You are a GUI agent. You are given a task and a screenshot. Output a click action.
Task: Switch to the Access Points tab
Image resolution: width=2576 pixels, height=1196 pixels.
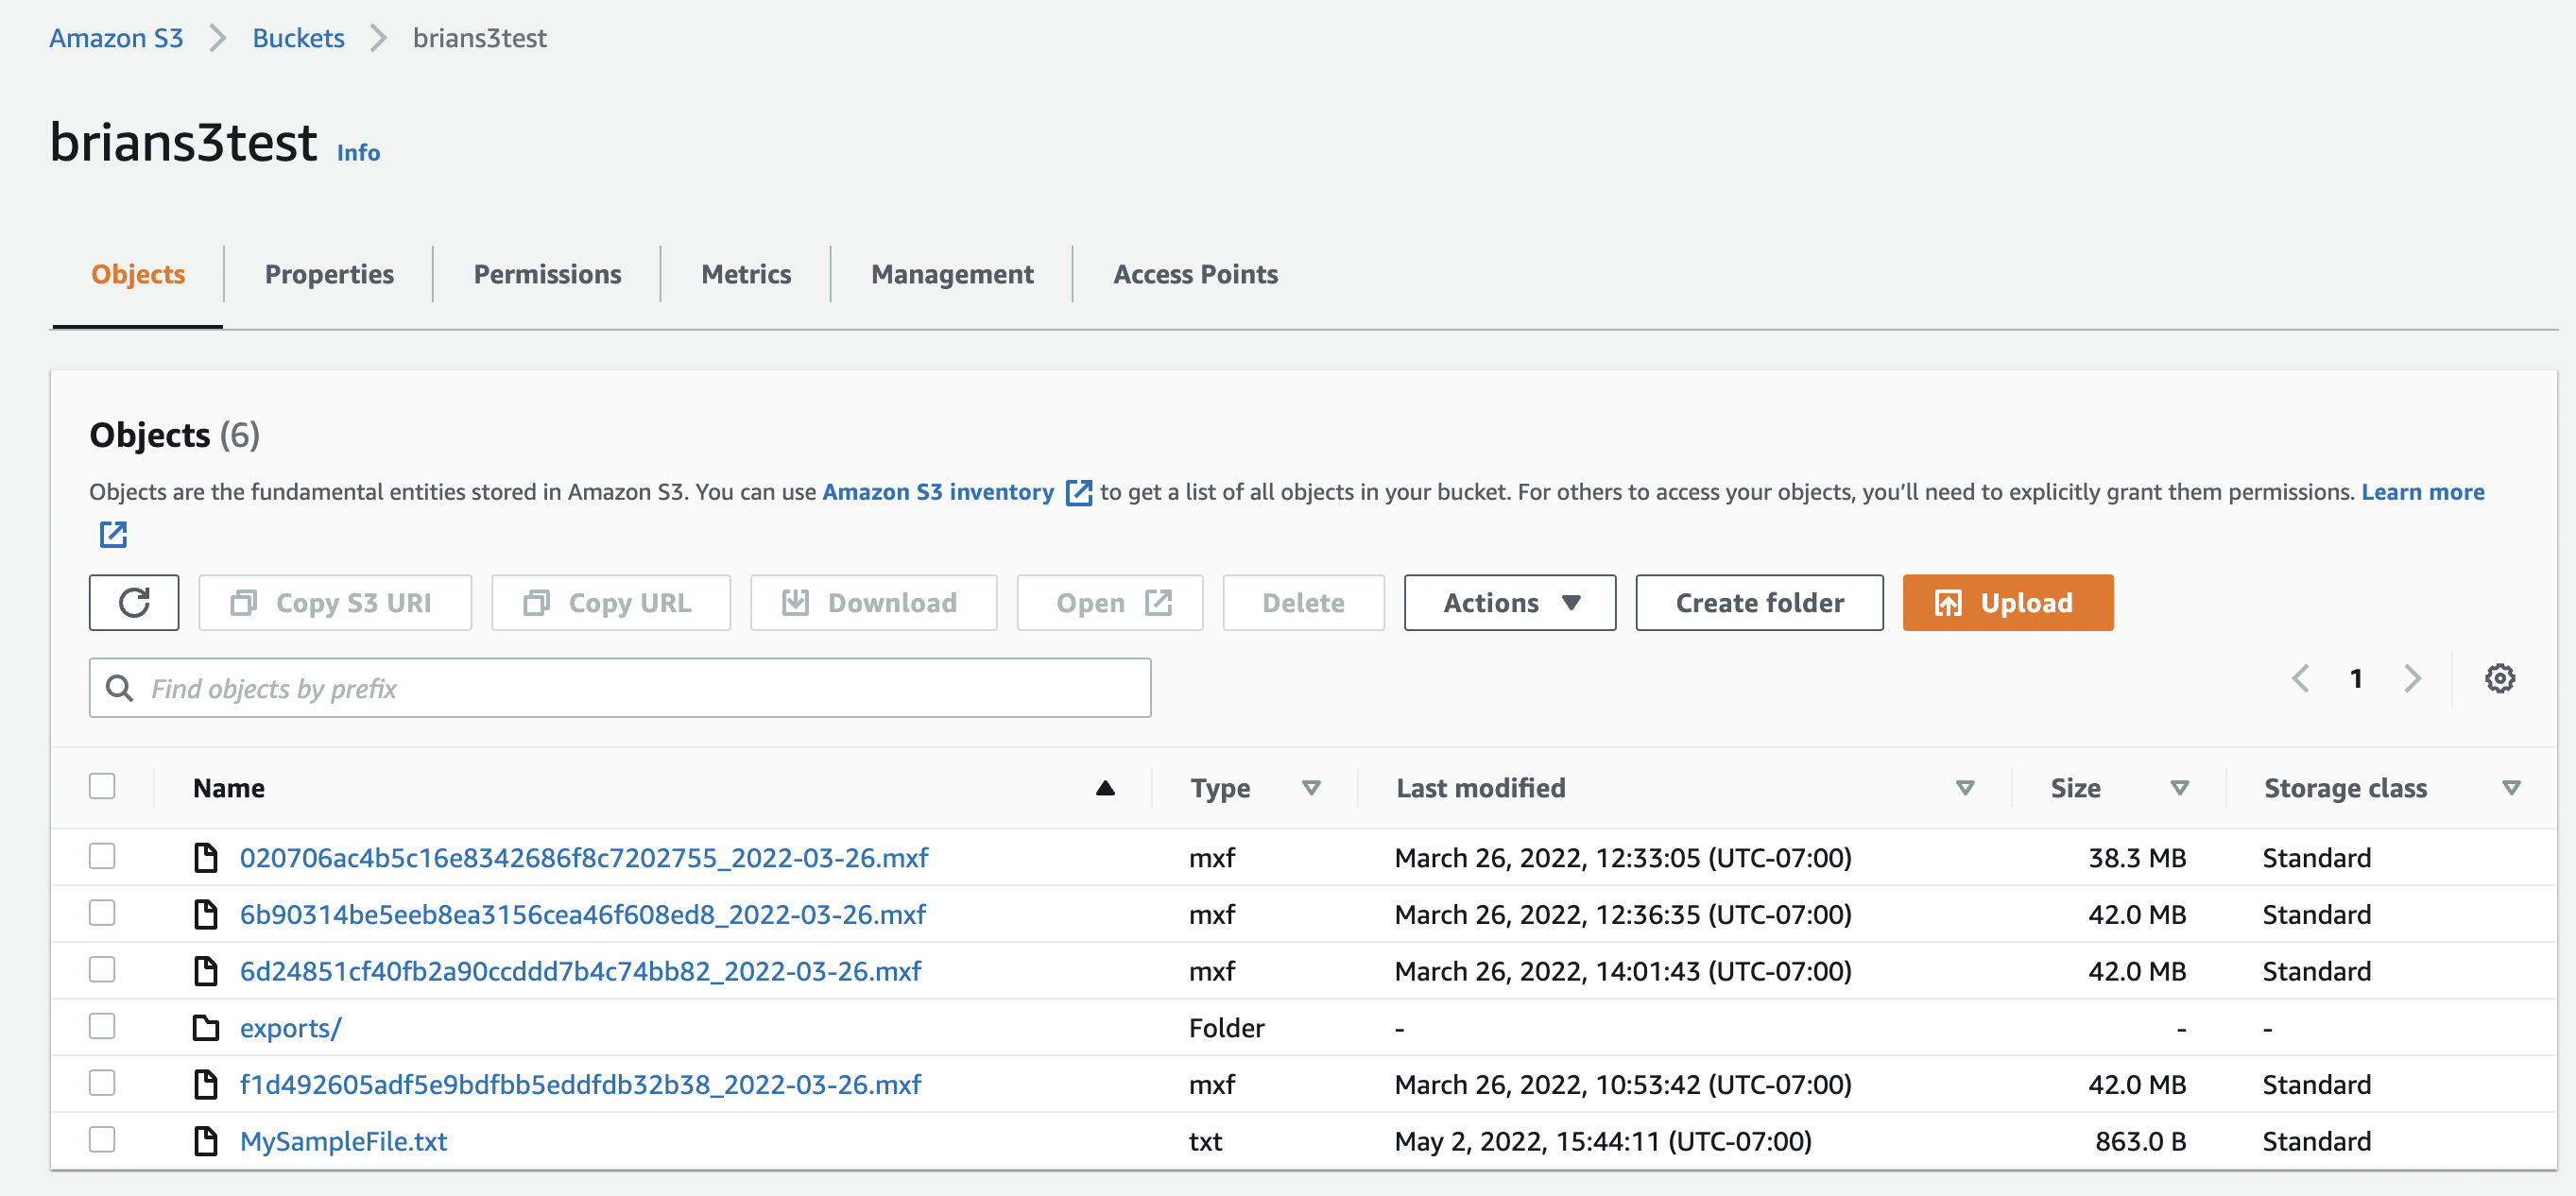coord(1195,274)
